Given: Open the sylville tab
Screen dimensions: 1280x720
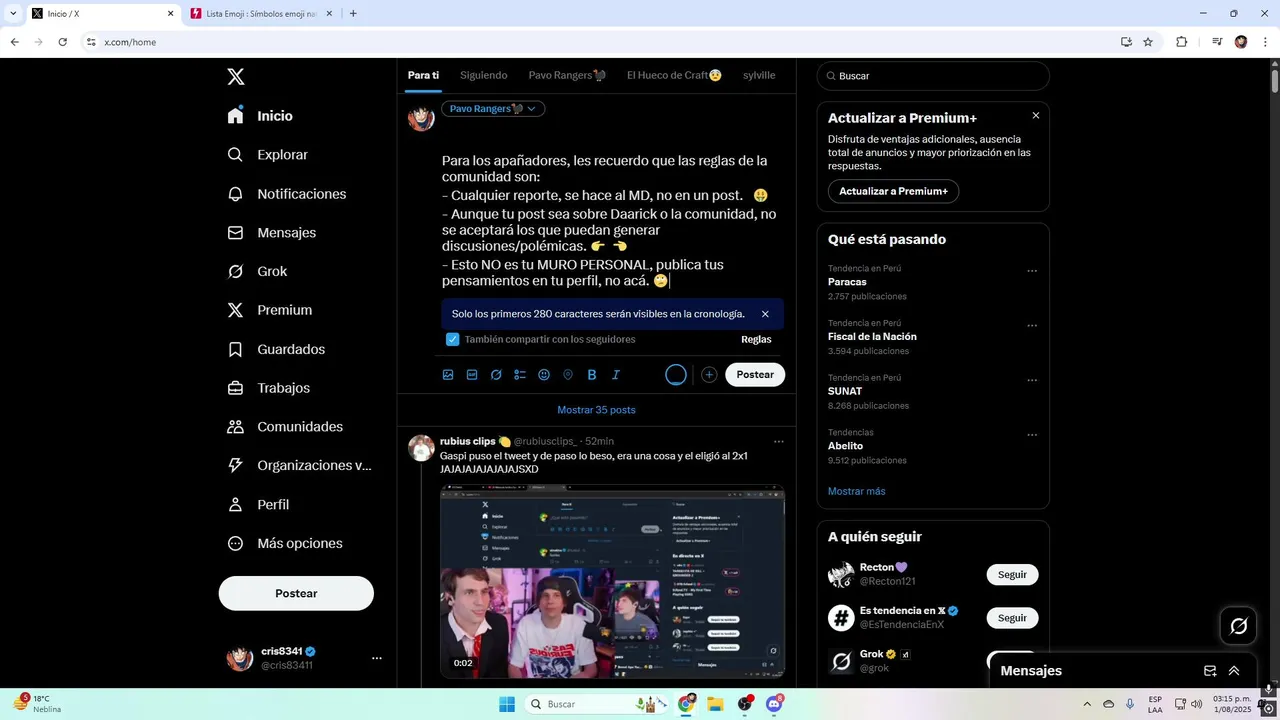Looking at the screenshot, I should (759, 75).
